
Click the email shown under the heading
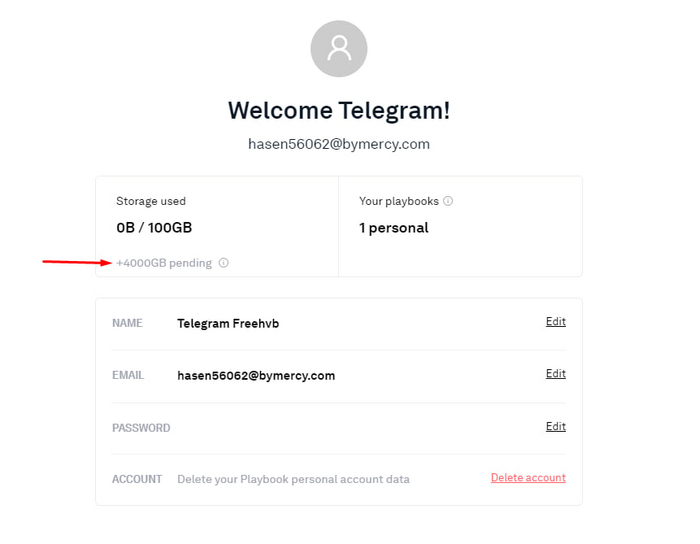[x=339, y=144]
